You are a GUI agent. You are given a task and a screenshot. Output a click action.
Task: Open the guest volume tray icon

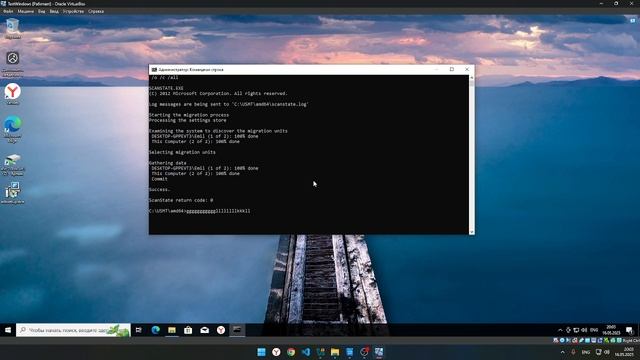[x=584, y=330]
